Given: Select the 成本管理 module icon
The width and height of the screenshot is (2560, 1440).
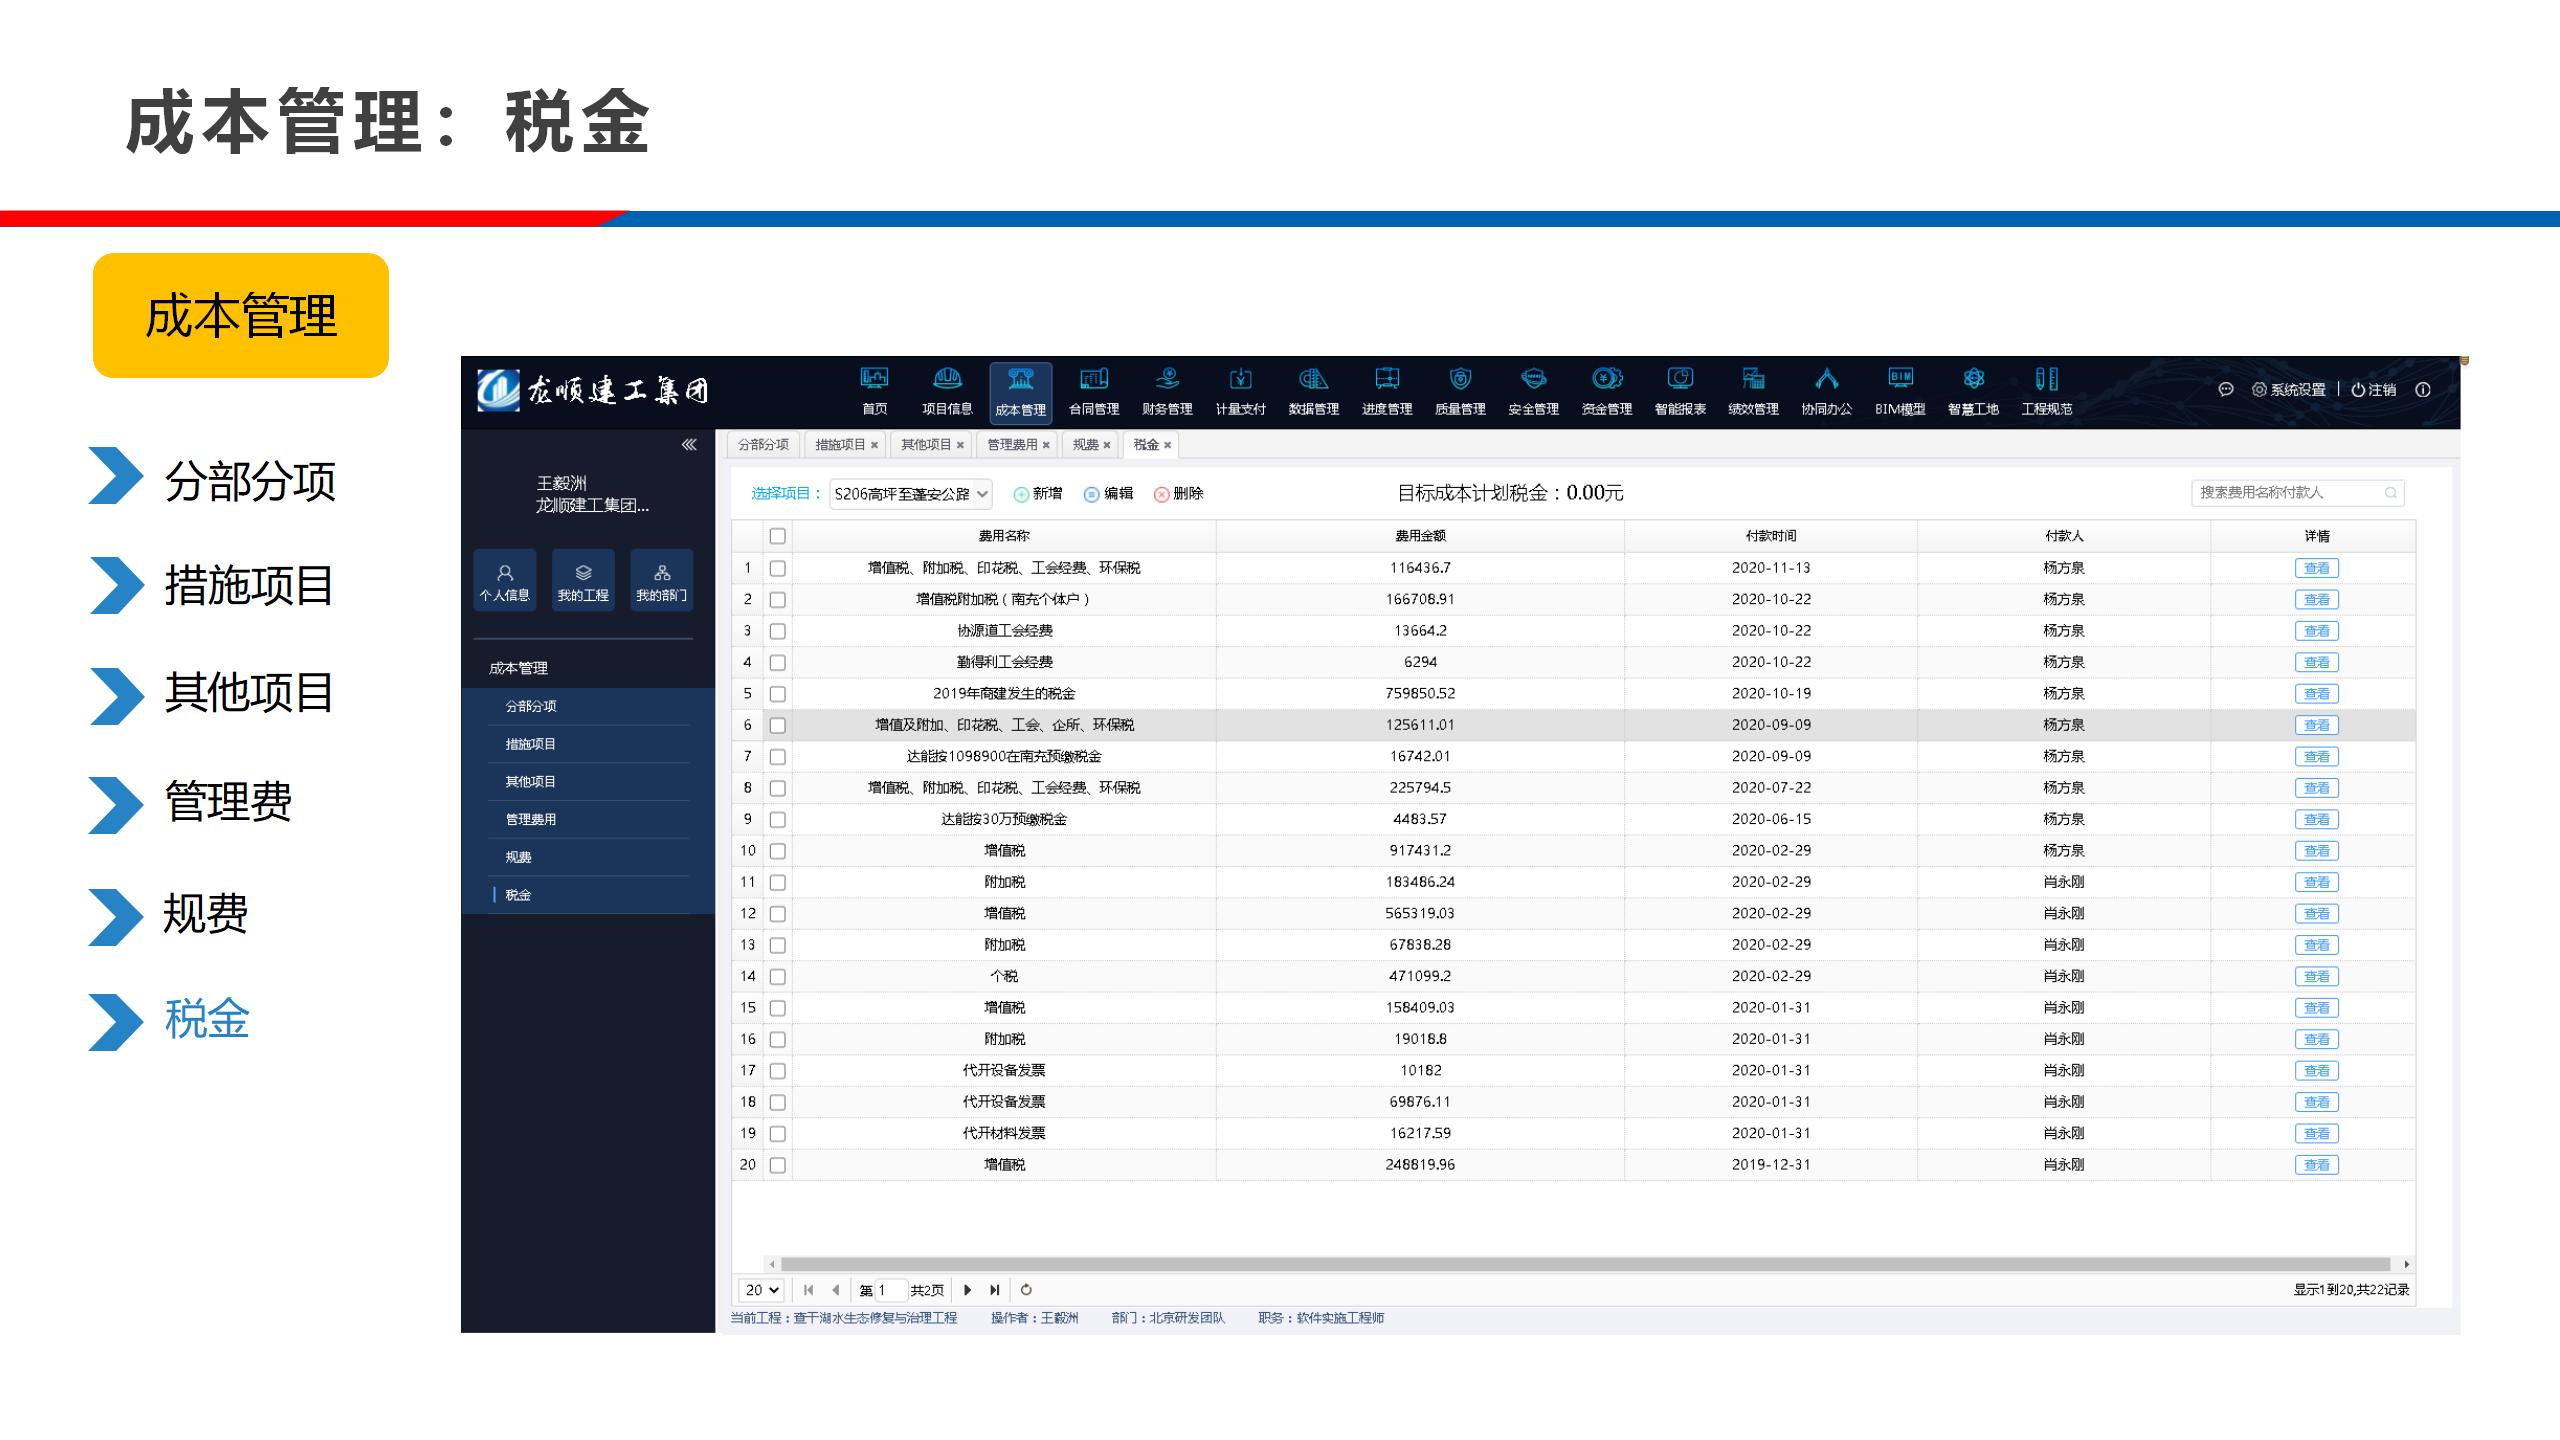Looking at the screenshot, I should (x=1020, y=393).
